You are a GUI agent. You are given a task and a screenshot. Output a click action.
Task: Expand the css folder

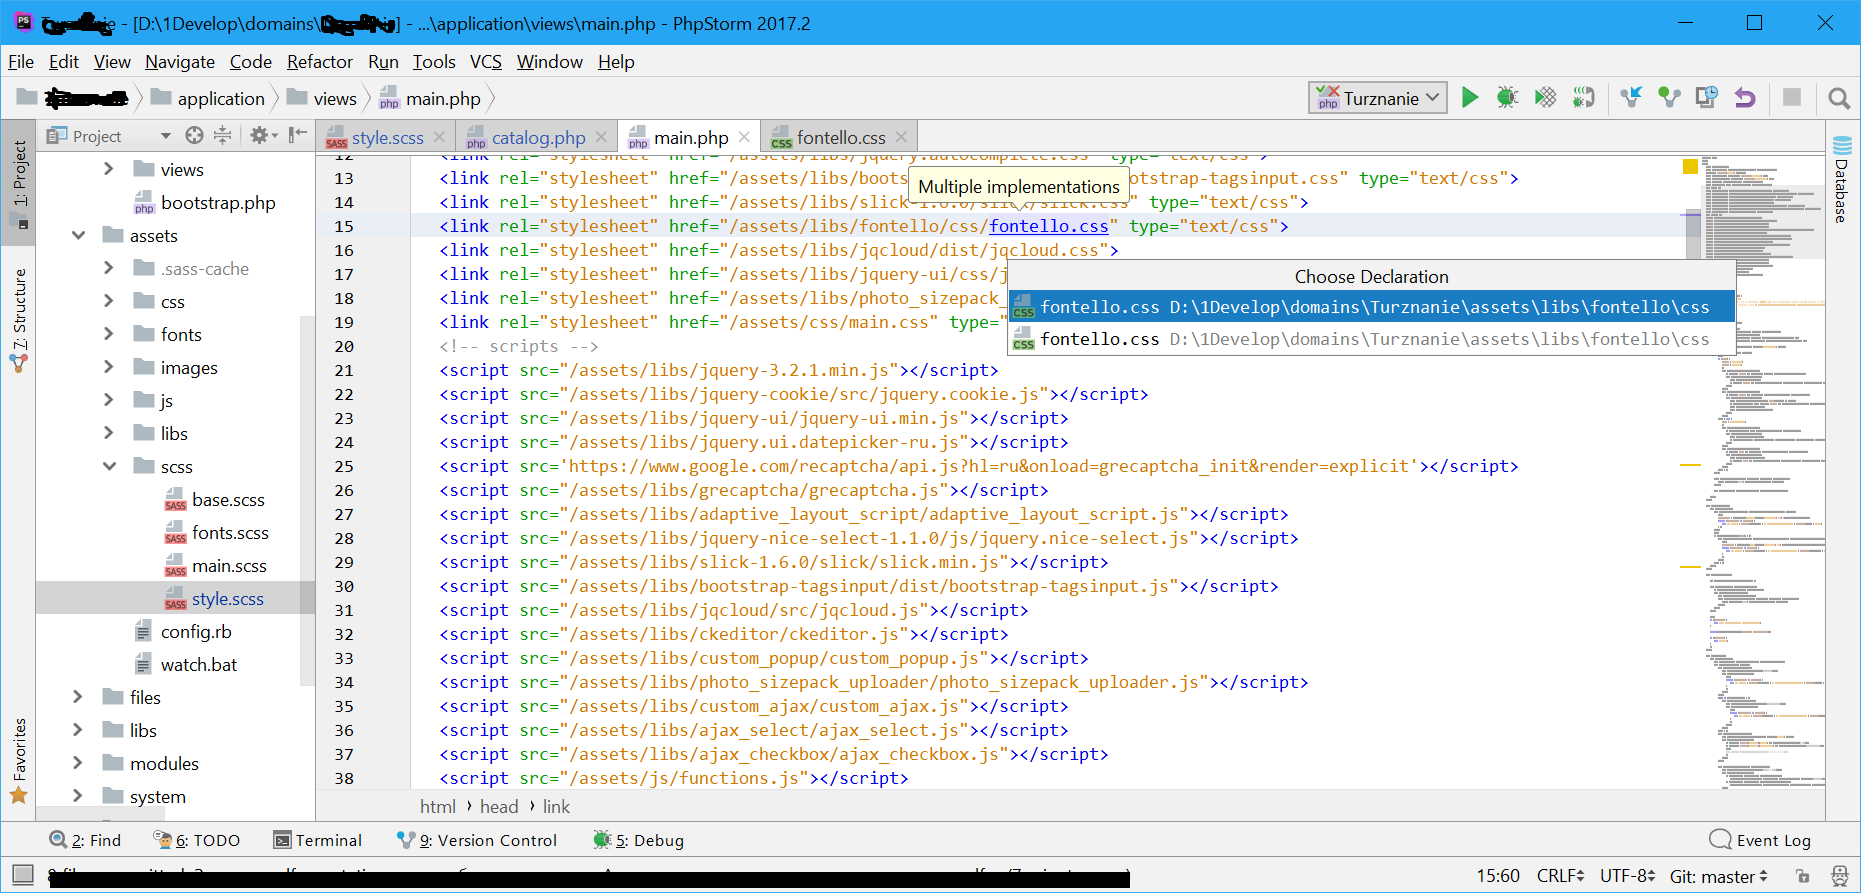pos(109,301)
